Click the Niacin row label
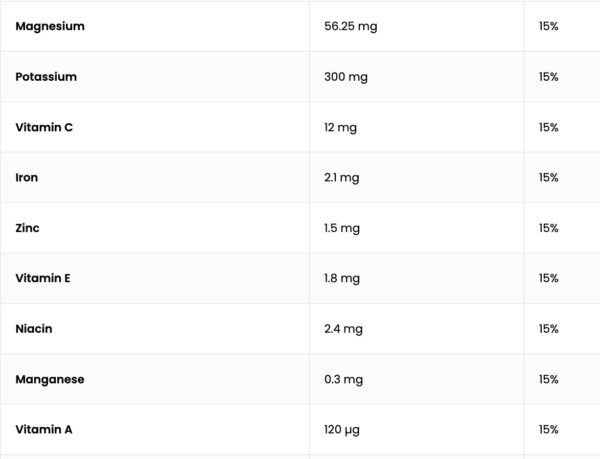 tap(34, 328)
